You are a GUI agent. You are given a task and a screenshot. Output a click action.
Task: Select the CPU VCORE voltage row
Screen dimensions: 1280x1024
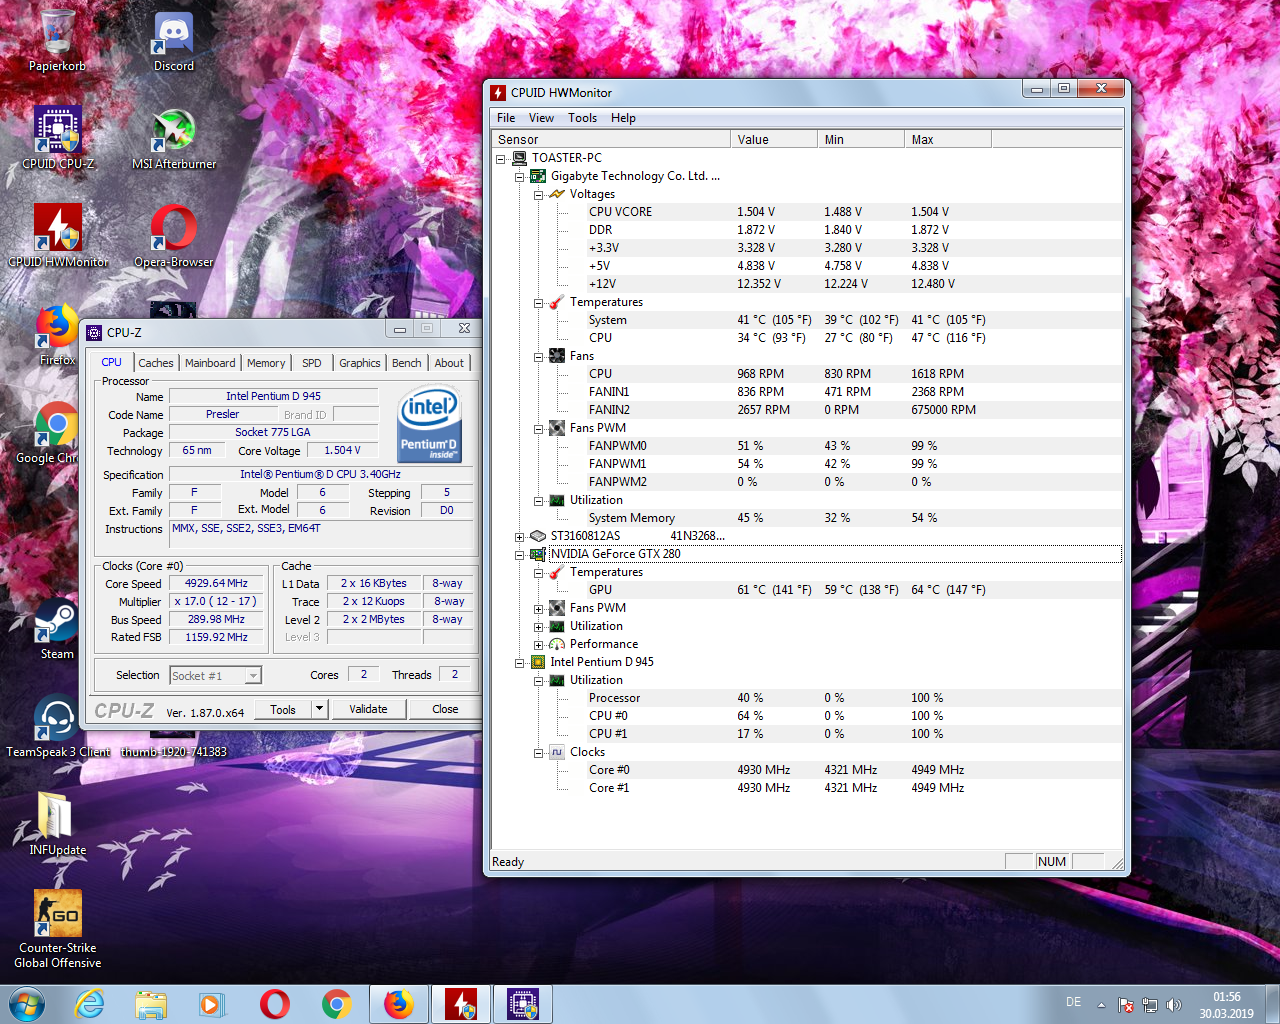click(806, 212)
